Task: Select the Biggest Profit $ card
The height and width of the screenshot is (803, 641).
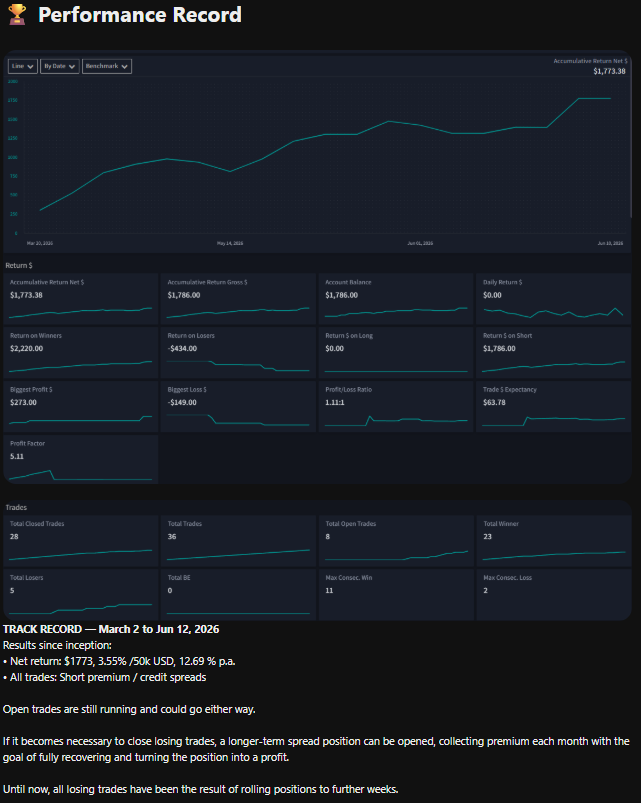Action: coord(81,407)
